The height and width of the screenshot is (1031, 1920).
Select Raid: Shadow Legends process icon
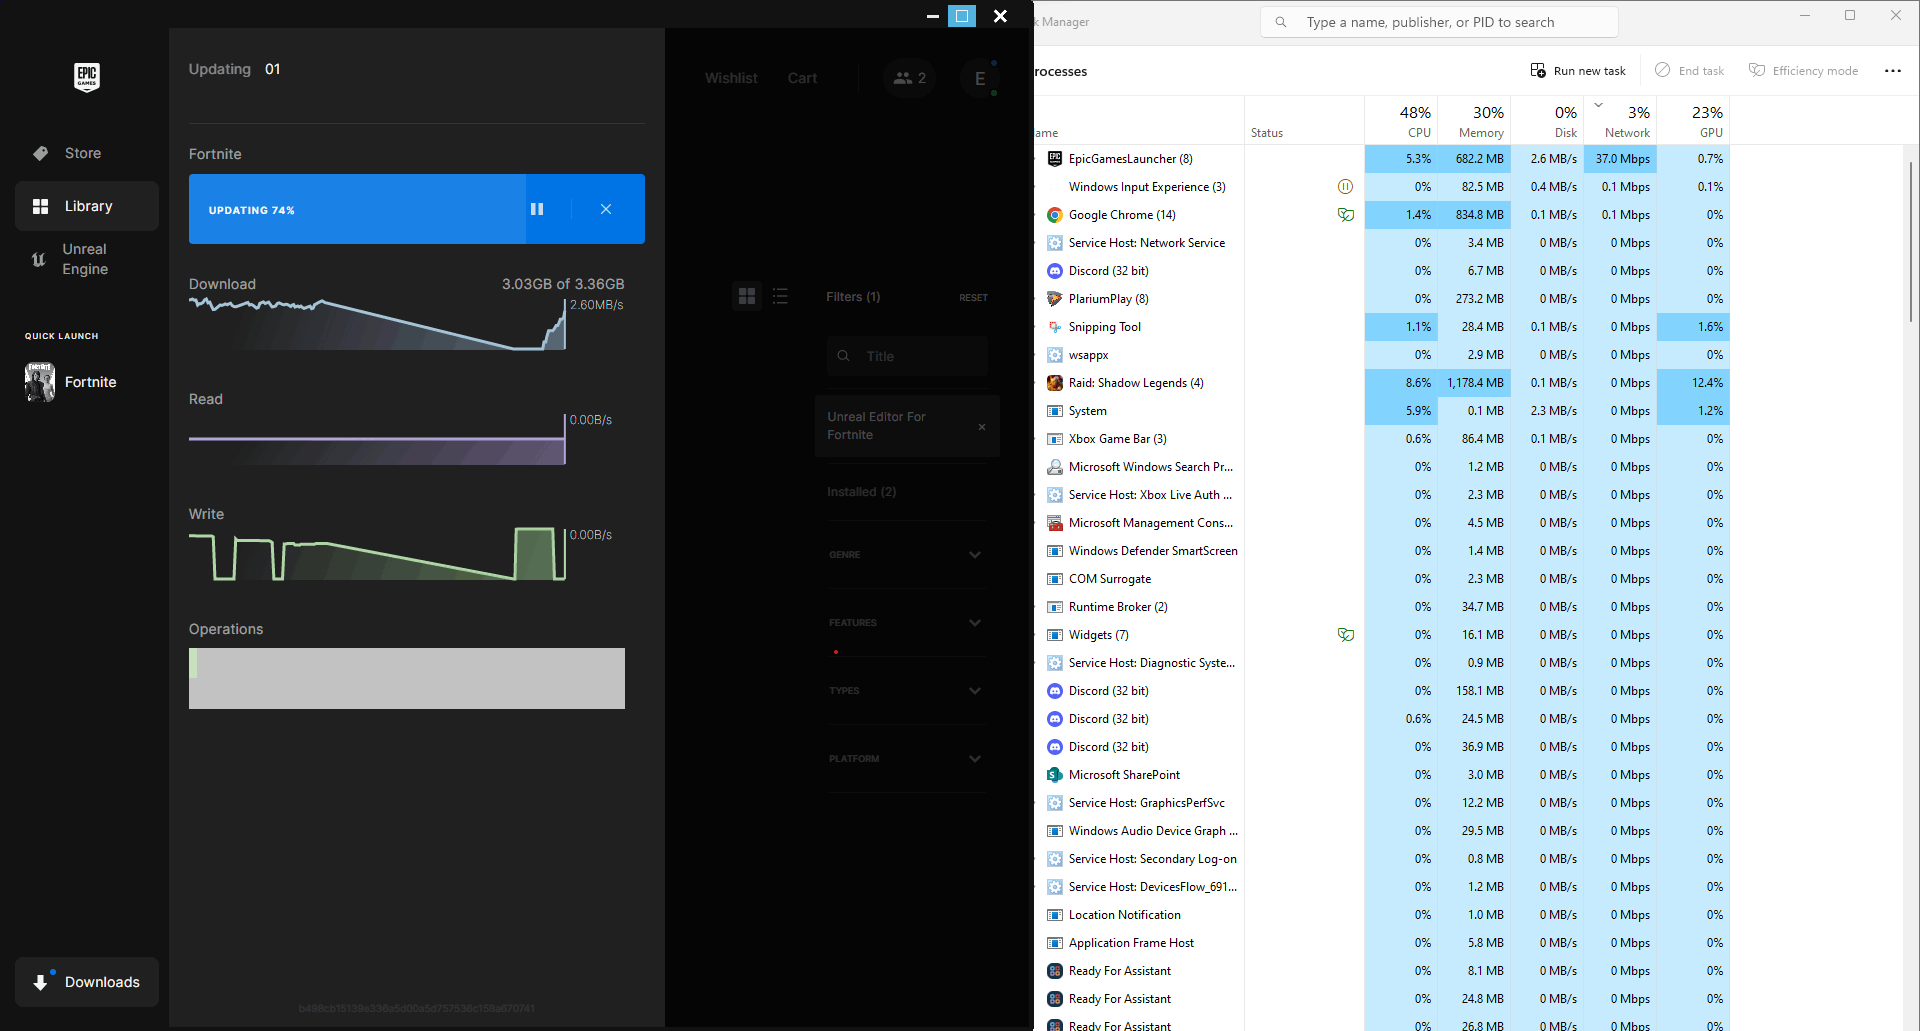coord(1054,383)
